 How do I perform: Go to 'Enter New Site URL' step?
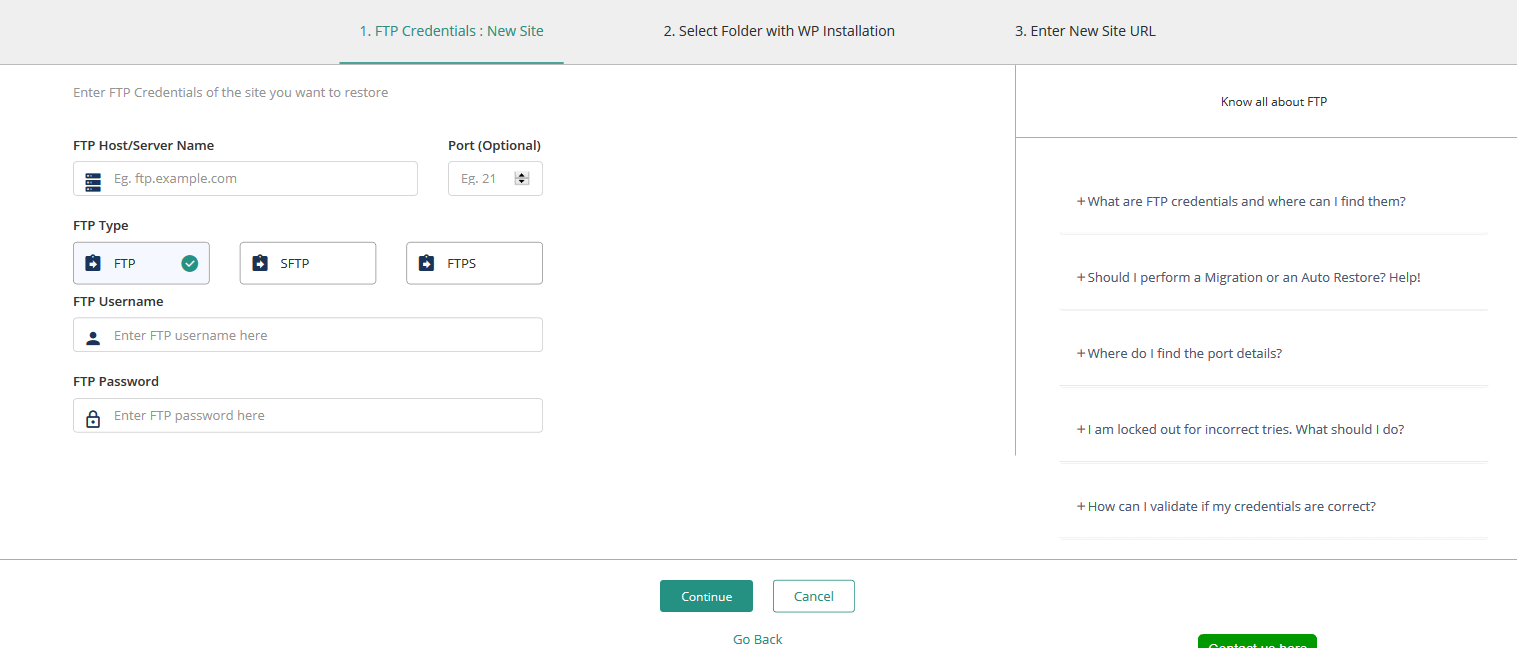tap(1085, 31)
